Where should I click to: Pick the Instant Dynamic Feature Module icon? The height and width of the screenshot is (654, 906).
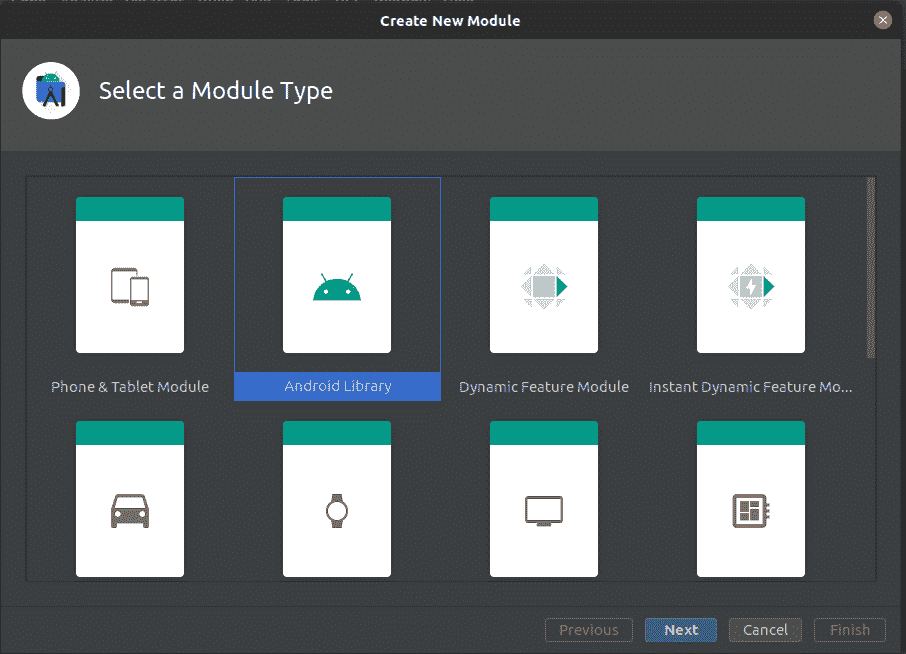(x=751, y=288)
